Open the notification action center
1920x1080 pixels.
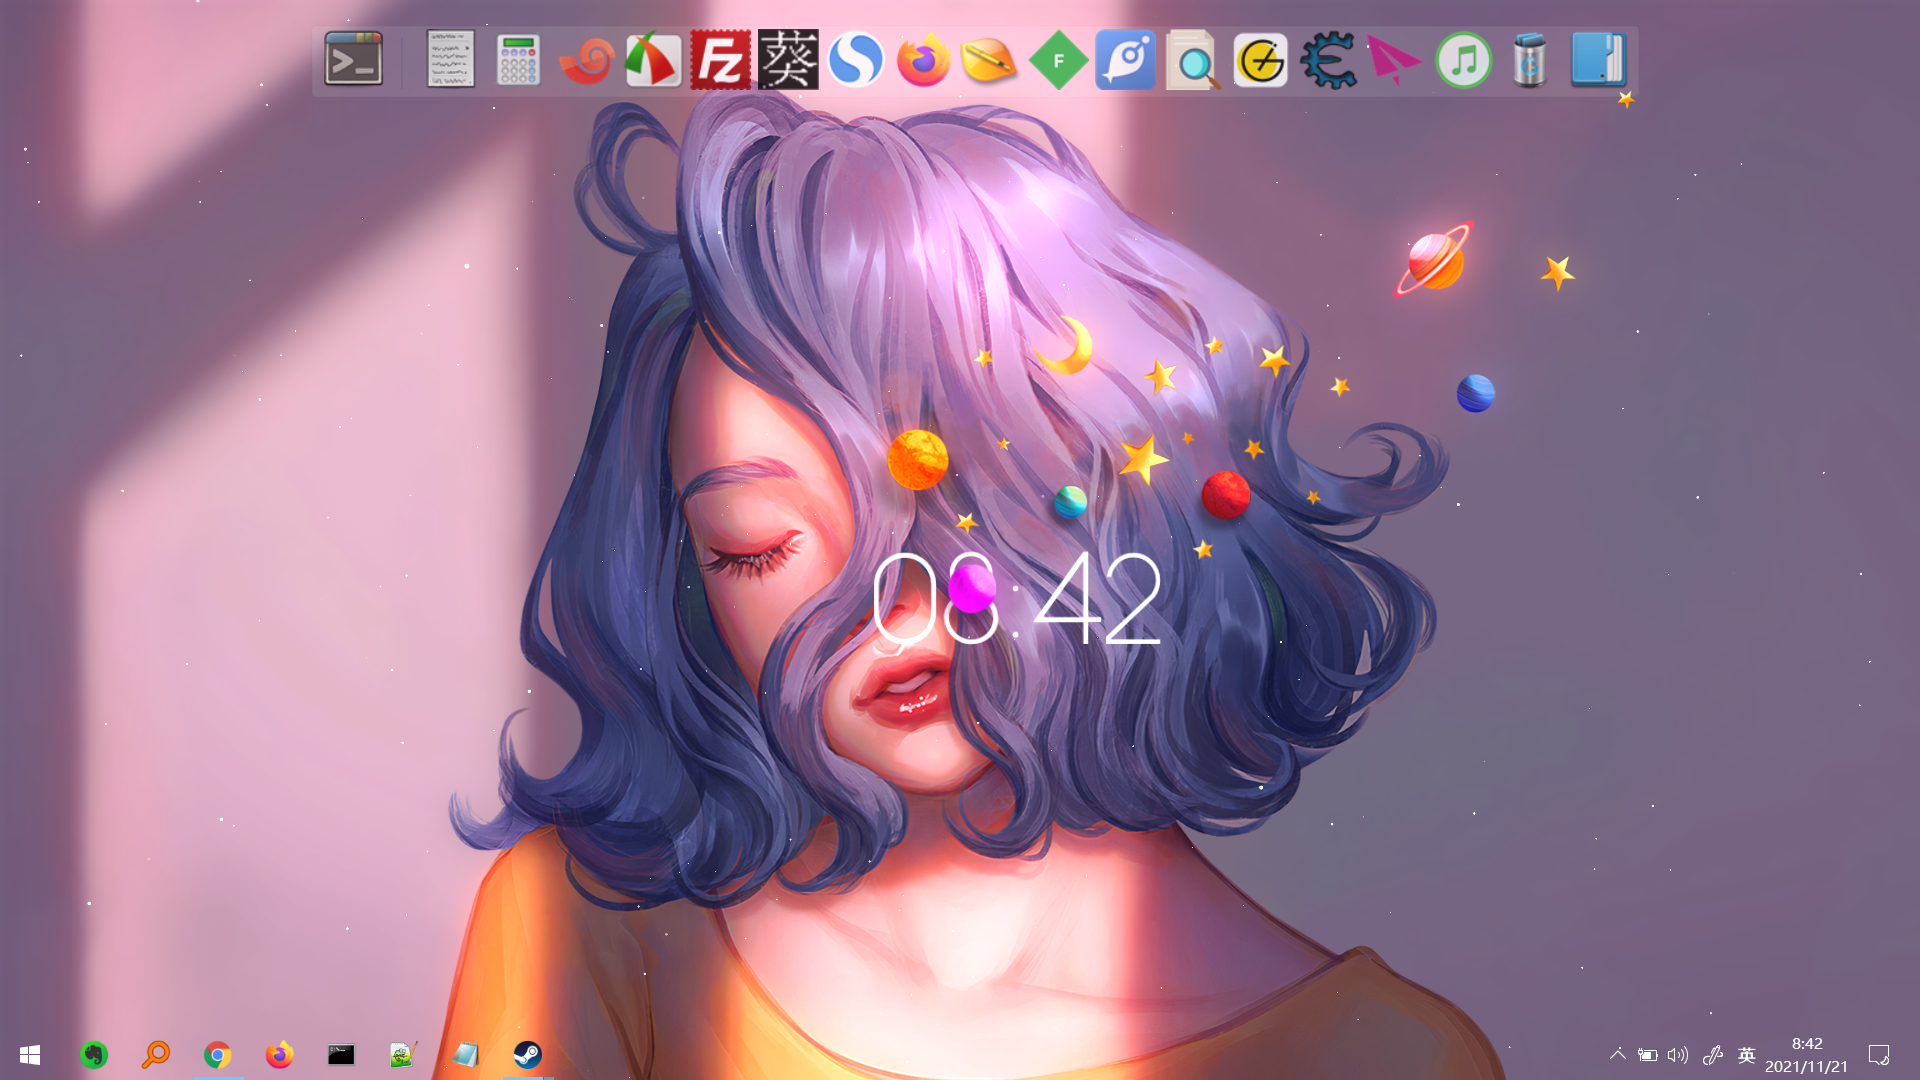click(x=1879, y=1055)
